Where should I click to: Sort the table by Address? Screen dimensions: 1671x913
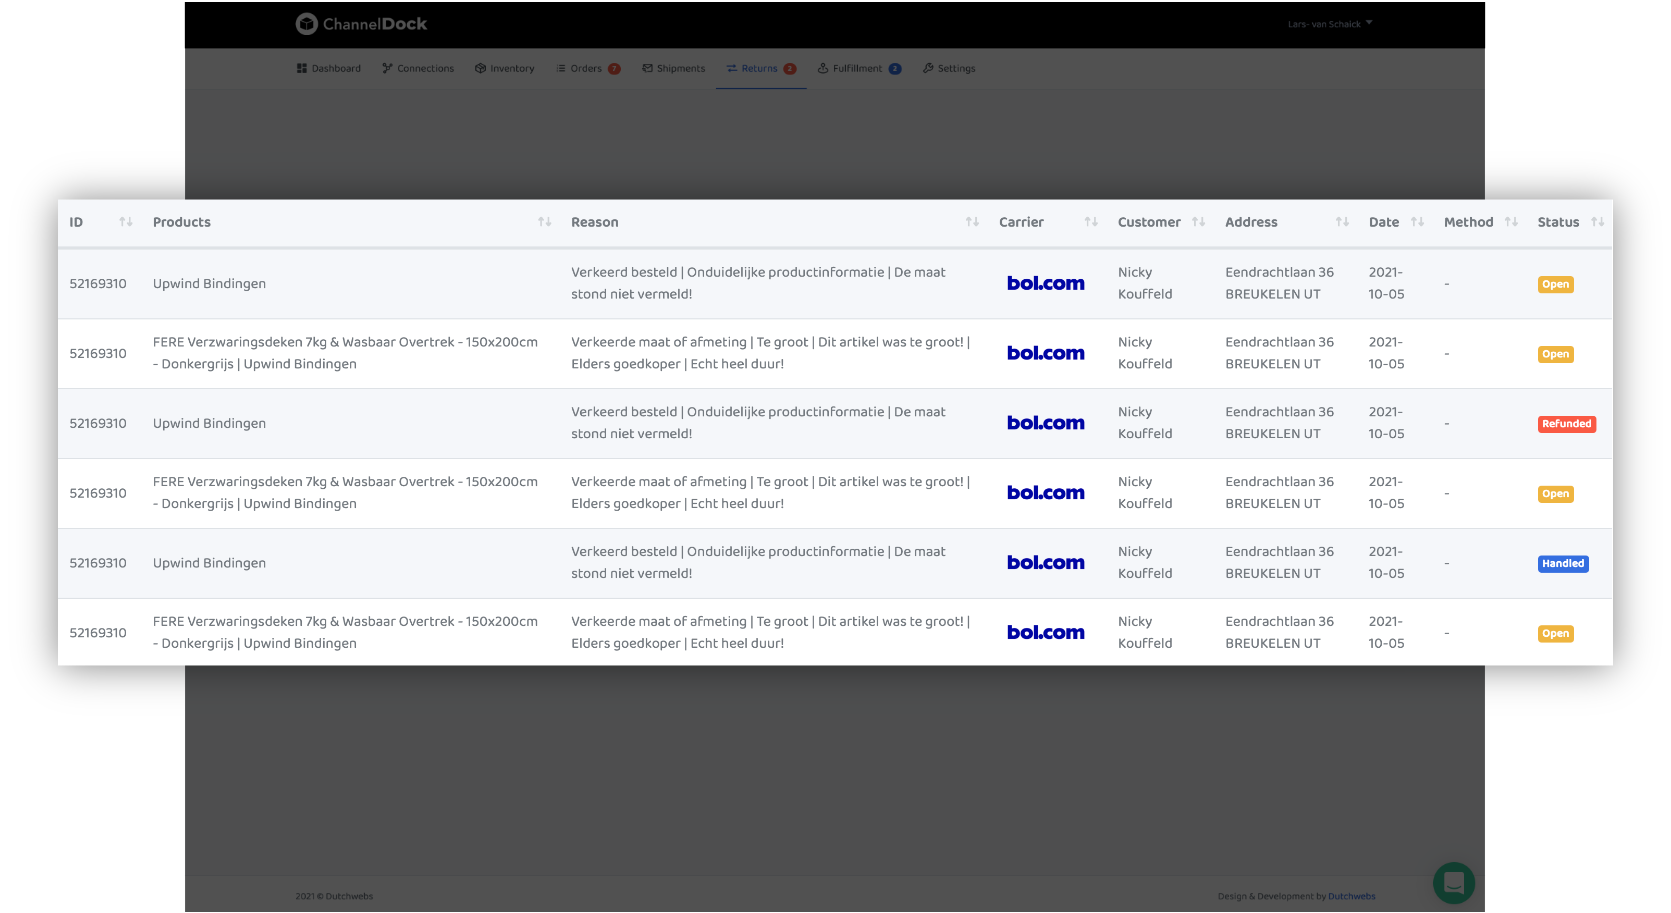(1342, 222)
